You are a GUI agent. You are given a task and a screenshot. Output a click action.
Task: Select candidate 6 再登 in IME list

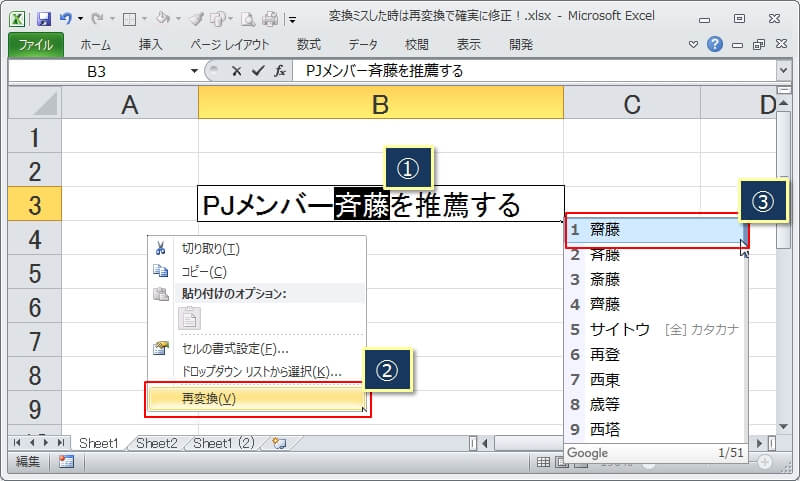pos(656,354)
